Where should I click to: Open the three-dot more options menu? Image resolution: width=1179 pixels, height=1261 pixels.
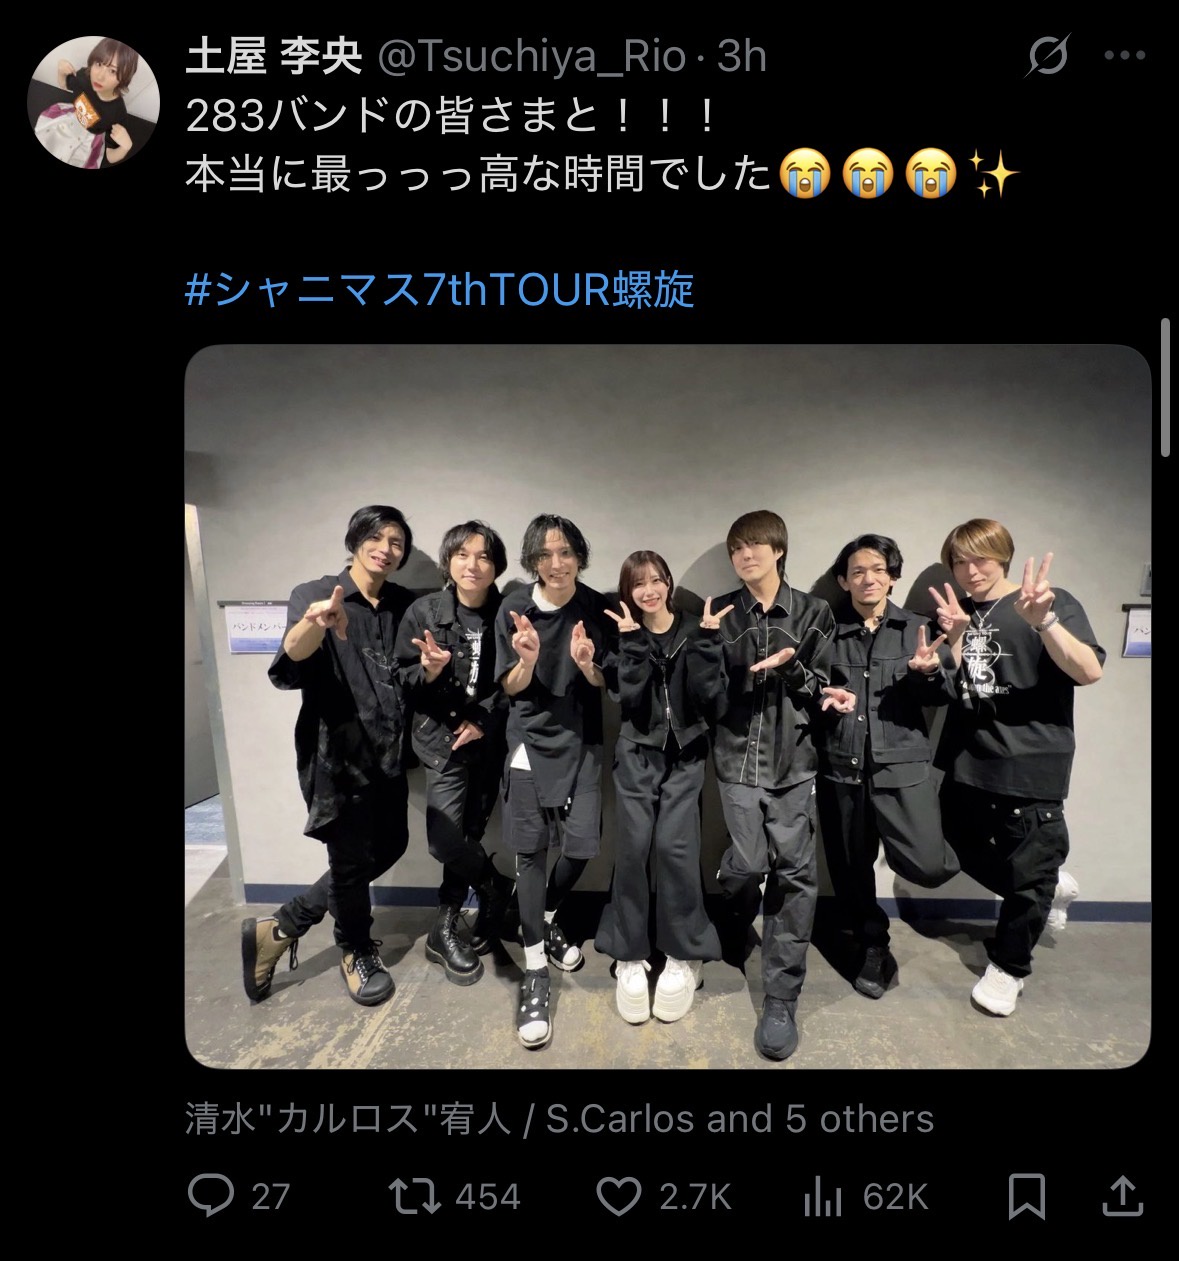point(1124,56)
